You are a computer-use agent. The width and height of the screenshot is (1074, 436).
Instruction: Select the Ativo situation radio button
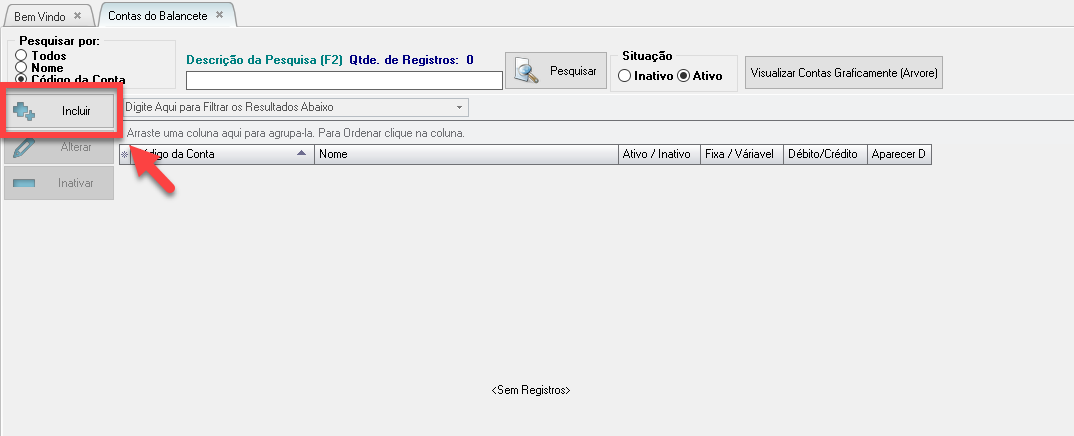click(684, 76)
